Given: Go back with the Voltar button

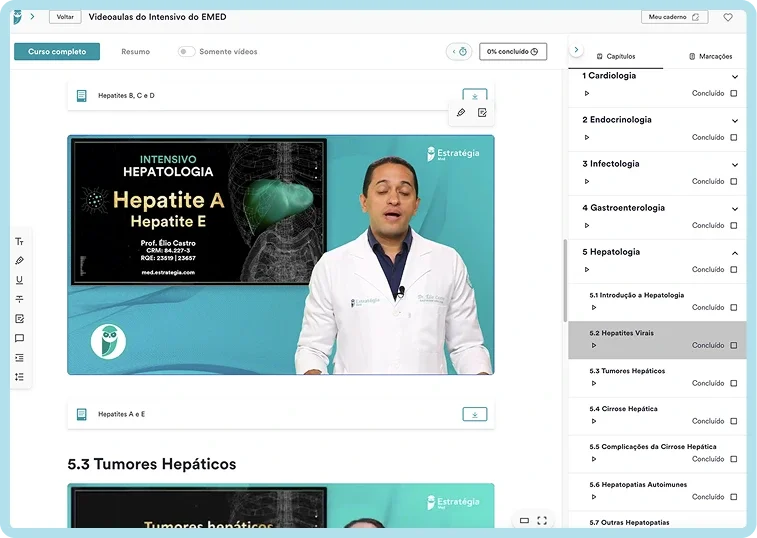Looking at the screenshot, I should pos(65,17).
